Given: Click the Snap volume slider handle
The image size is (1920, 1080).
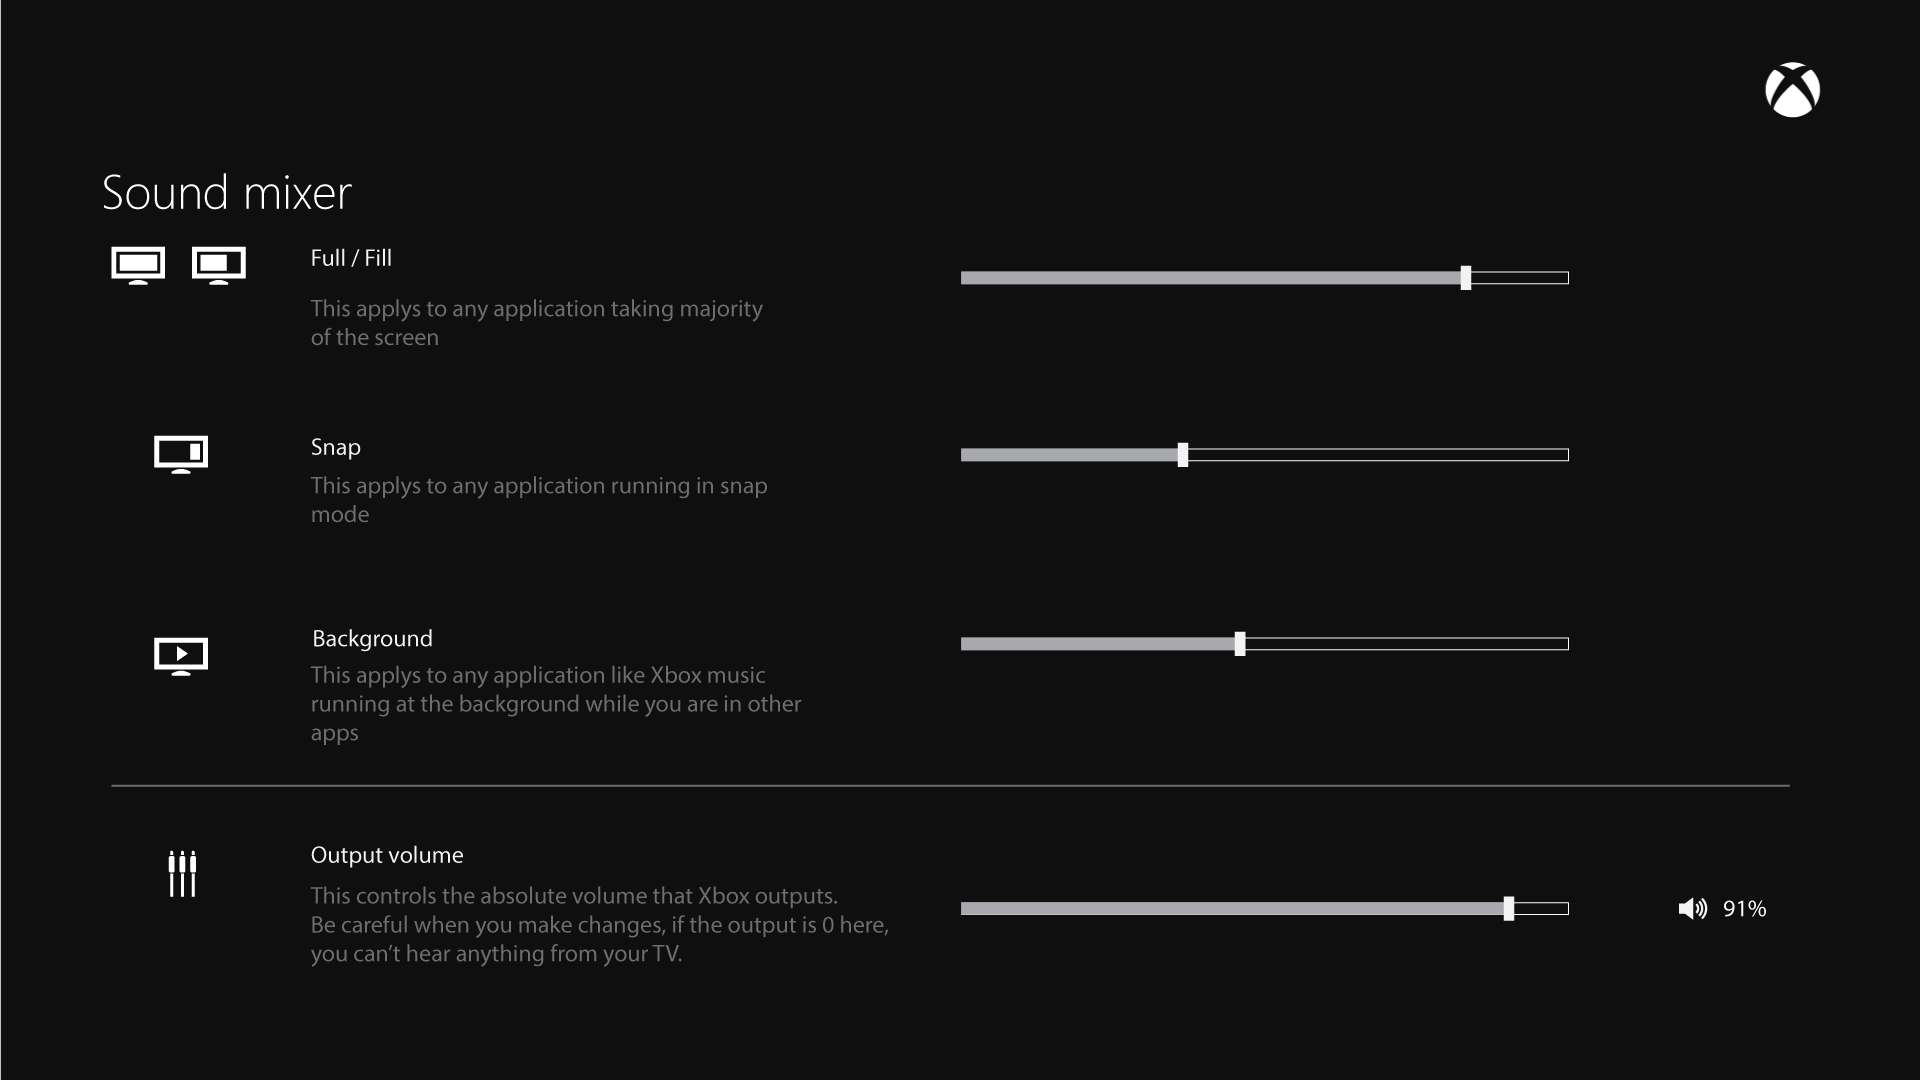Looking at the screenshot, I should coord(1184,455).
